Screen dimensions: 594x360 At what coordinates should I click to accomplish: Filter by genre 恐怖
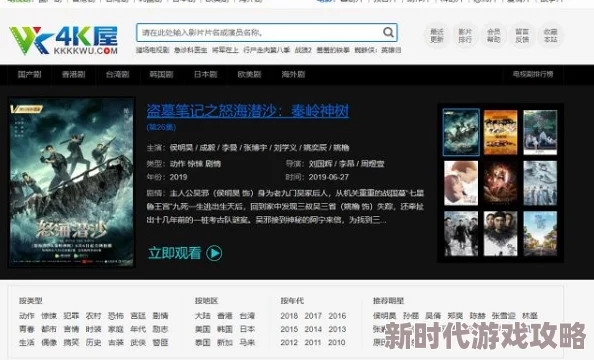pyautogui.click(x=116, y=316)
